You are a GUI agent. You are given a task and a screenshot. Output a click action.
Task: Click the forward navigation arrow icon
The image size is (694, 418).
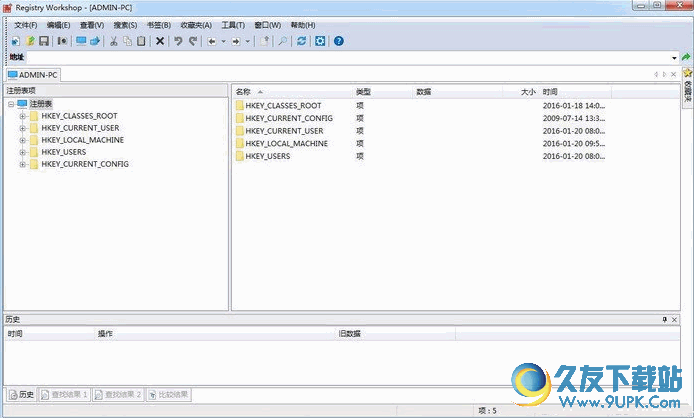tap(236, 41)
